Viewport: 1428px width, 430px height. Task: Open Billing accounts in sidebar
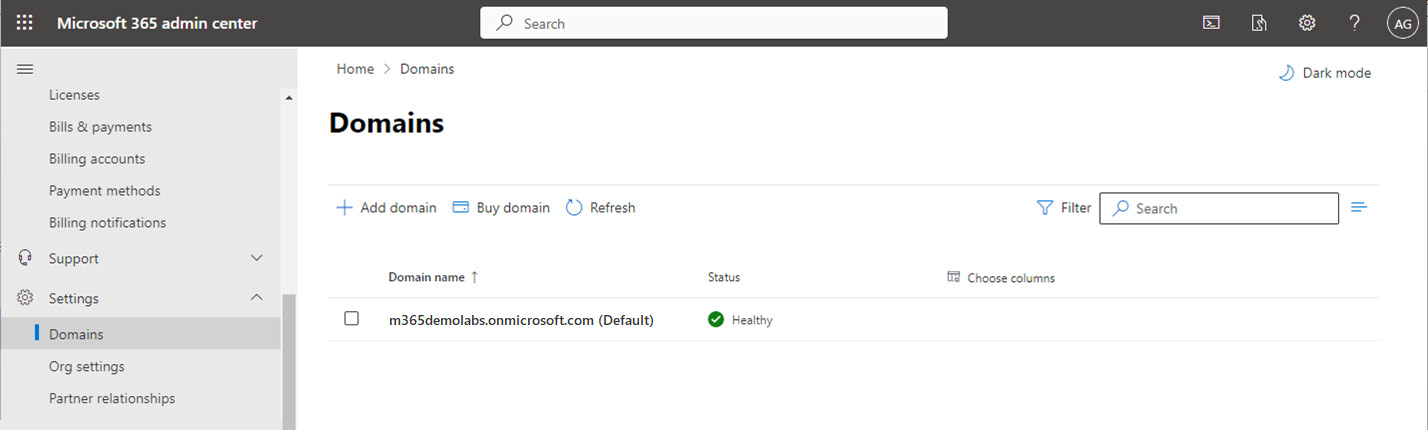[x=97, y=159]
